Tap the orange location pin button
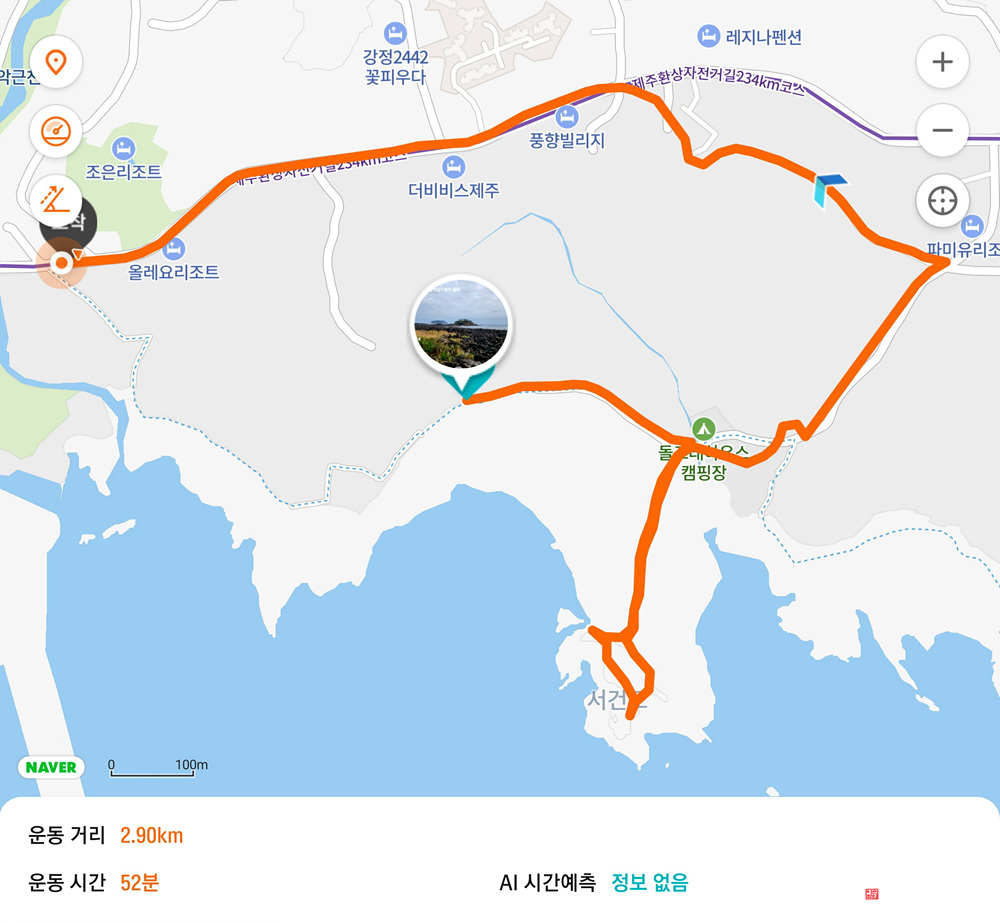The image size is (1000, 923). [x=56, y=62]
